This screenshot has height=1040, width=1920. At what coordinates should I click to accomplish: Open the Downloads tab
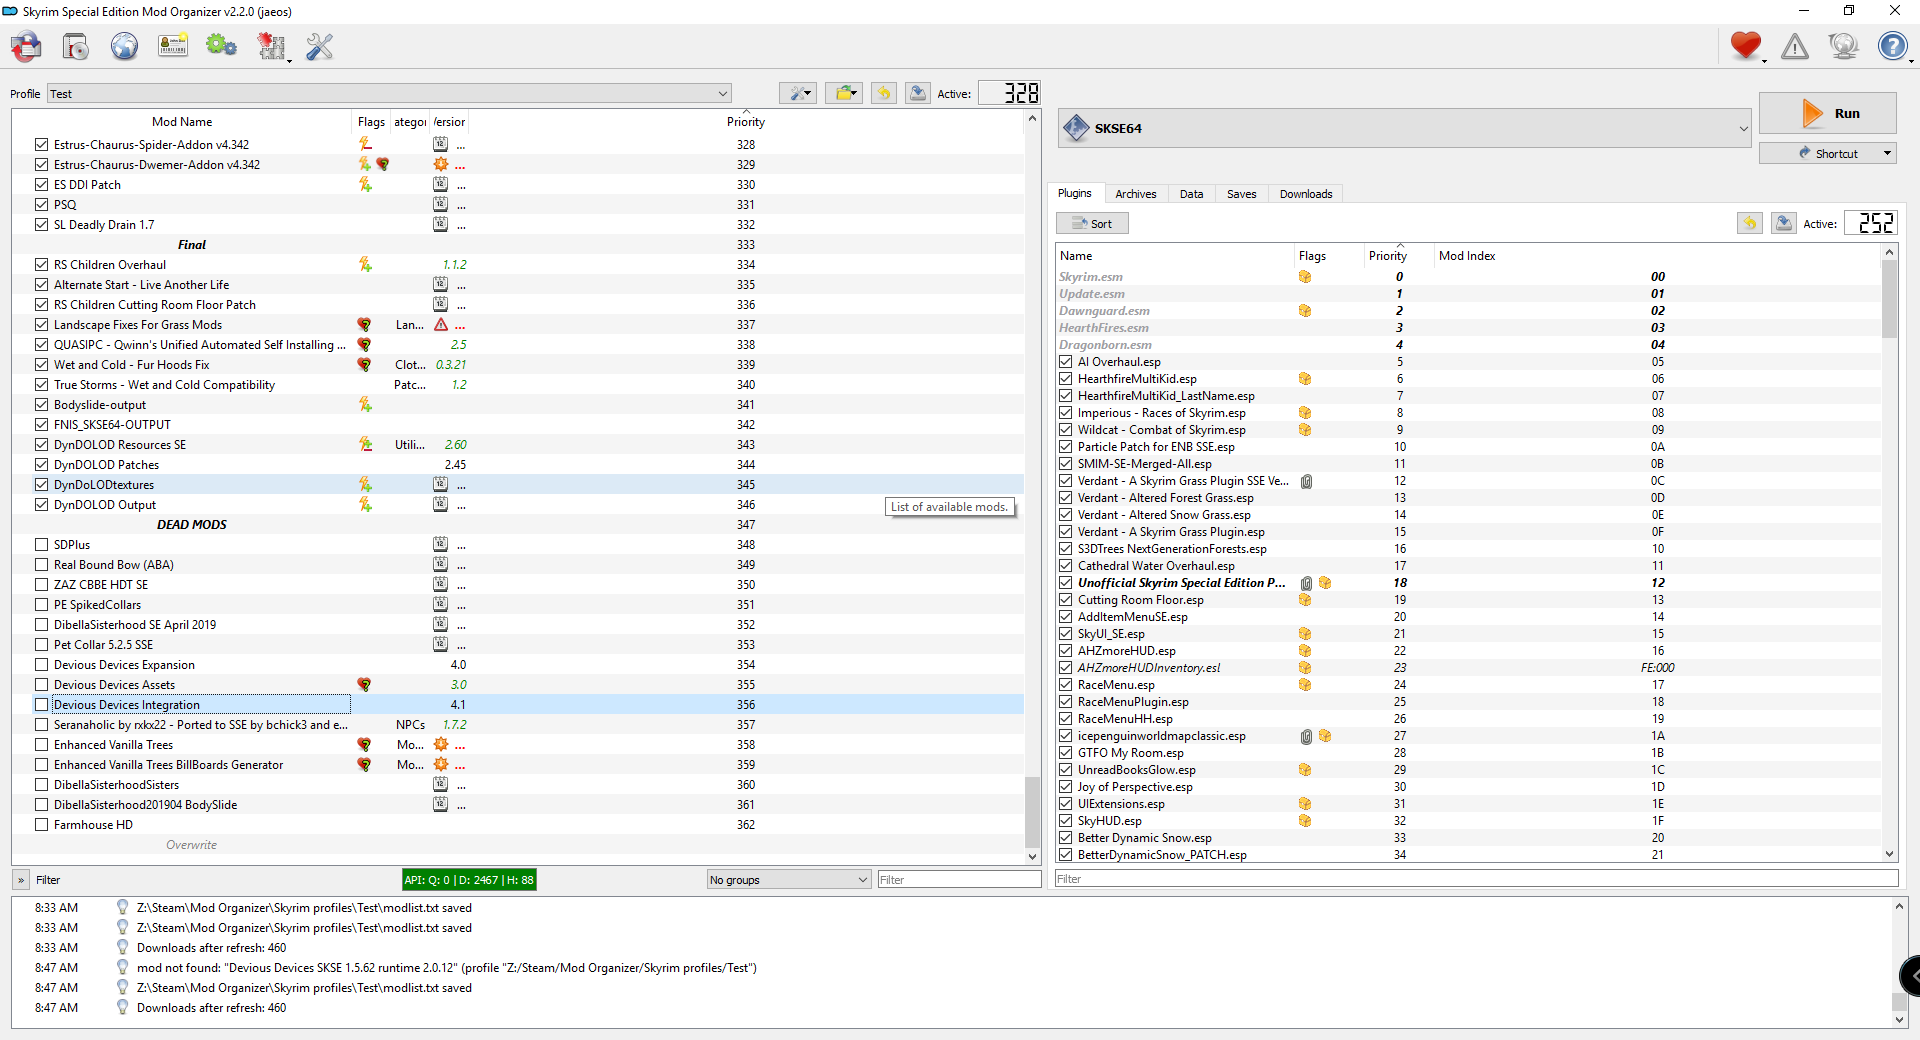click(1306, 194)
